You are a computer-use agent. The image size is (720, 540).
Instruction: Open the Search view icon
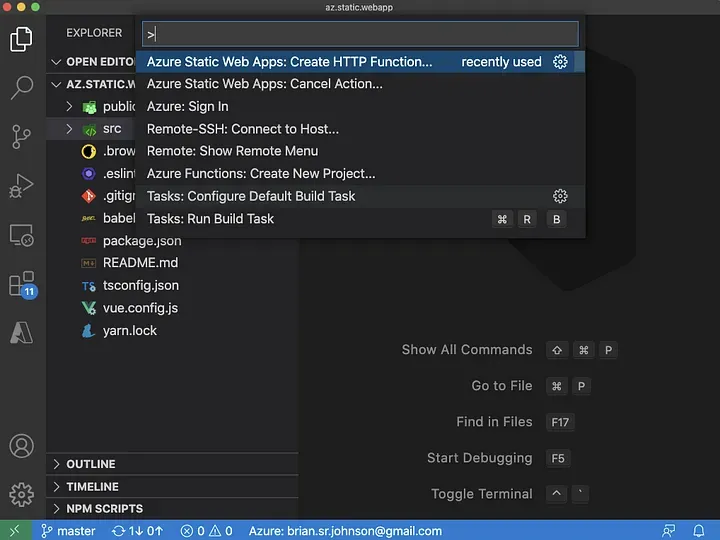21,87
